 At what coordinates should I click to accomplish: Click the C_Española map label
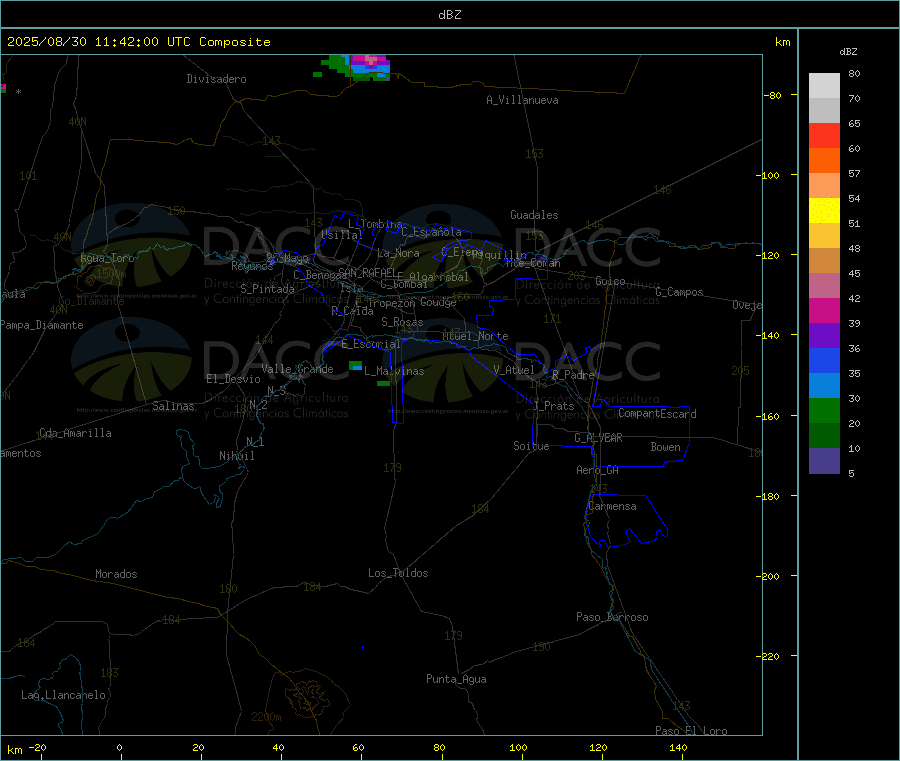432,232
